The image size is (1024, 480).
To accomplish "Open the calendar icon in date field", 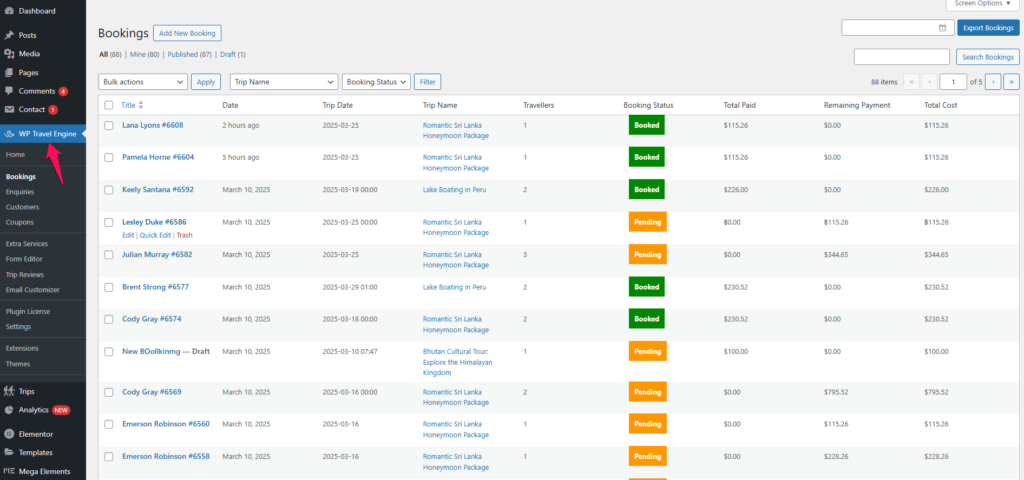I will click(942, 28).
